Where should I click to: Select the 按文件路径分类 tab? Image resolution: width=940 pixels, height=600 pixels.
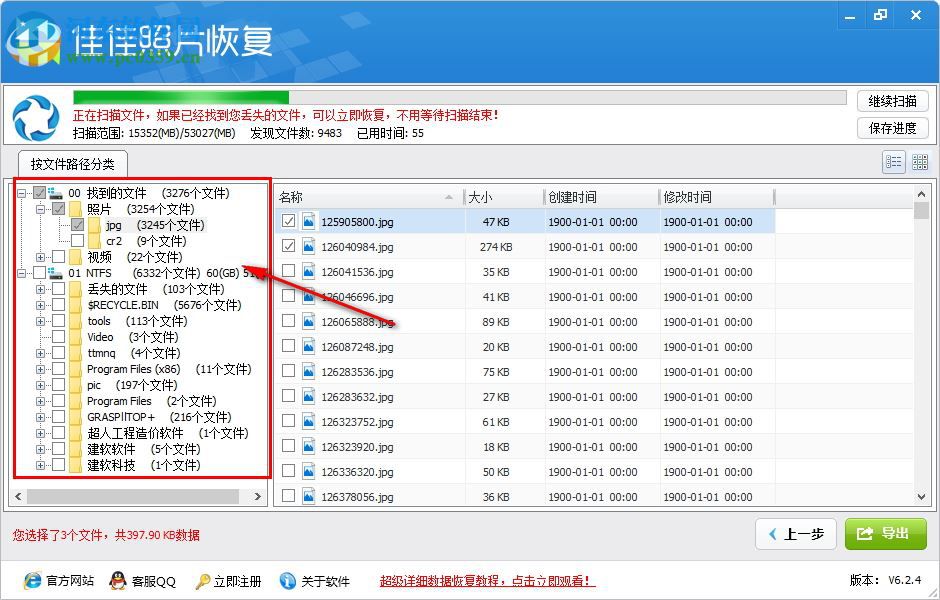[x=72, y=162]
